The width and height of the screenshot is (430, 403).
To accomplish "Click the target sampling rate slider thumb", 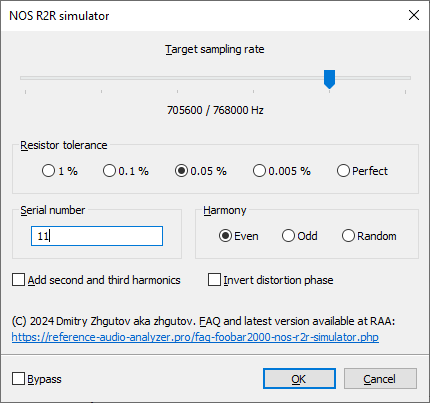I will click(329, 79).
